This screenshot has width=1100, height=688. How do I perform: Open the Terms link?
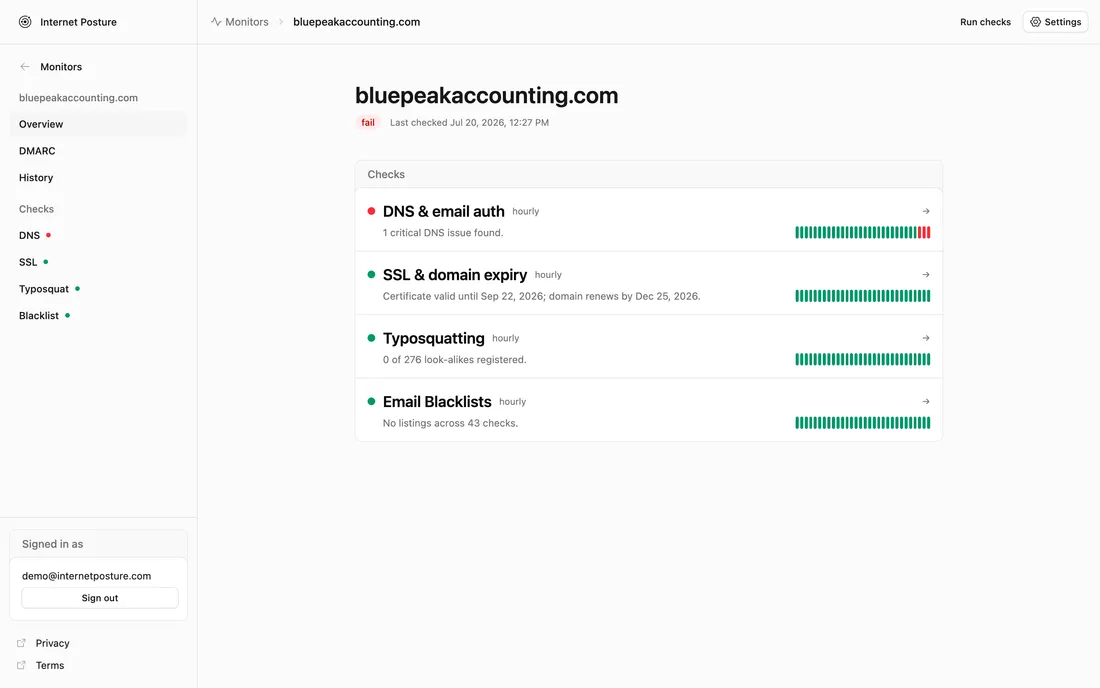coord(50,665)
